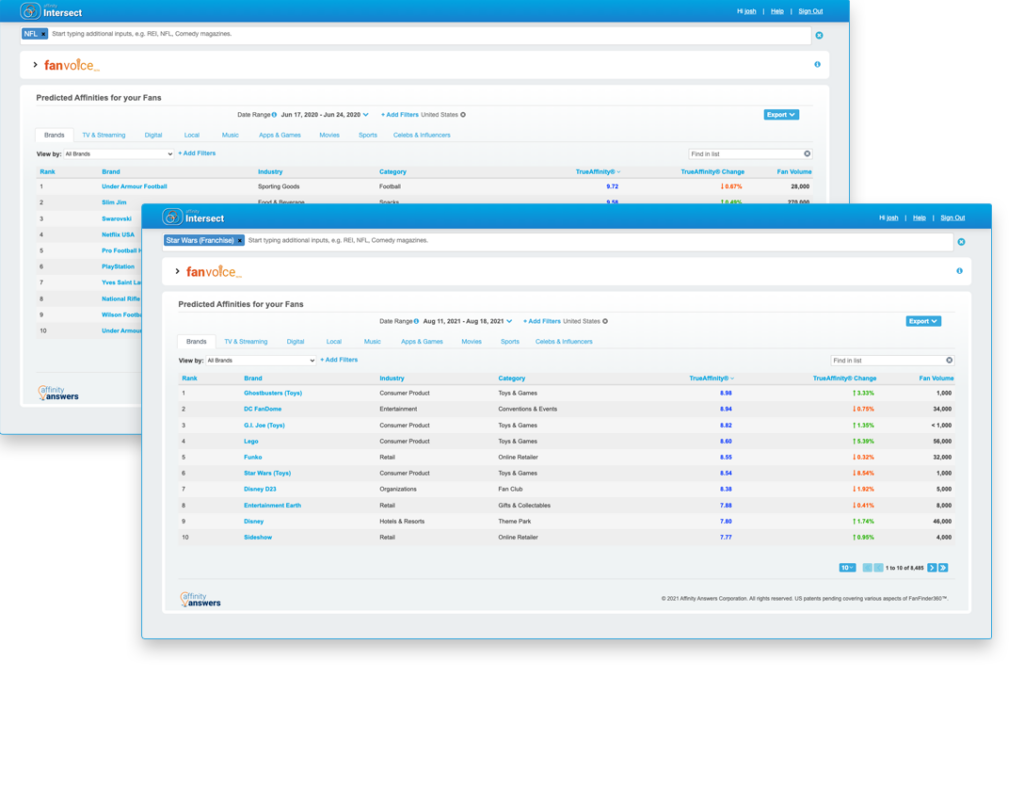This screenshot has height=789, width=1024.
Task: Open G.I. Joe (Toys) brand link
Action: [x=264, y=425]
